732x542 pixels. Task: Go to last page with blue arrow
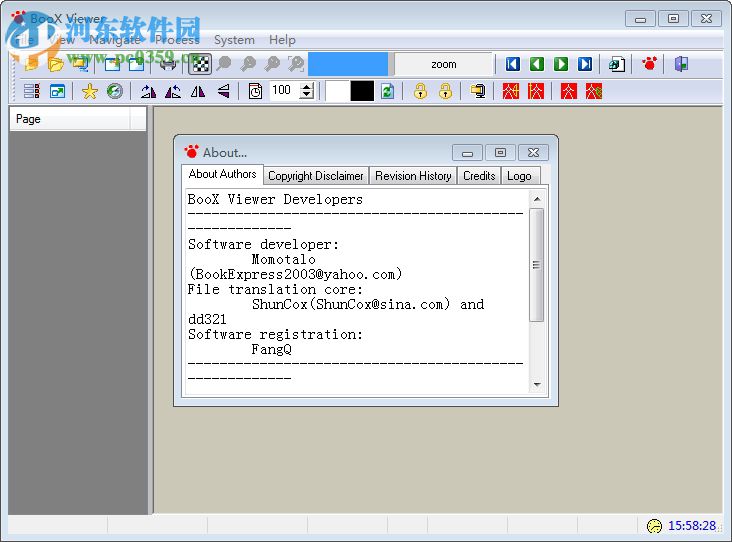point(584,64)
